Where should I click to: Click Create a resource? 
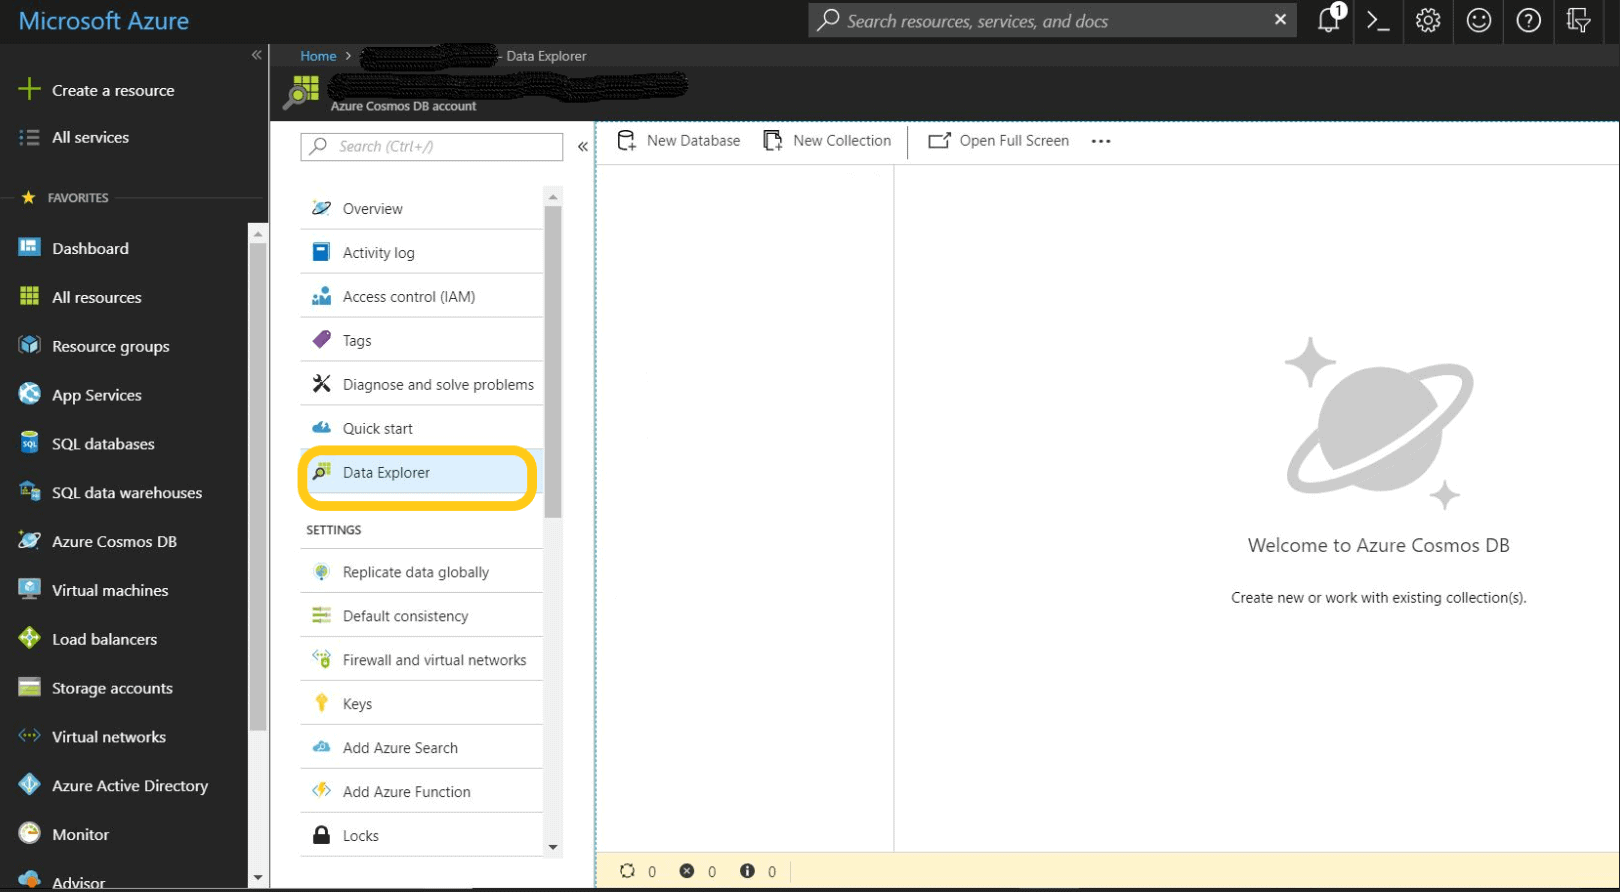(x=113, y=90)
